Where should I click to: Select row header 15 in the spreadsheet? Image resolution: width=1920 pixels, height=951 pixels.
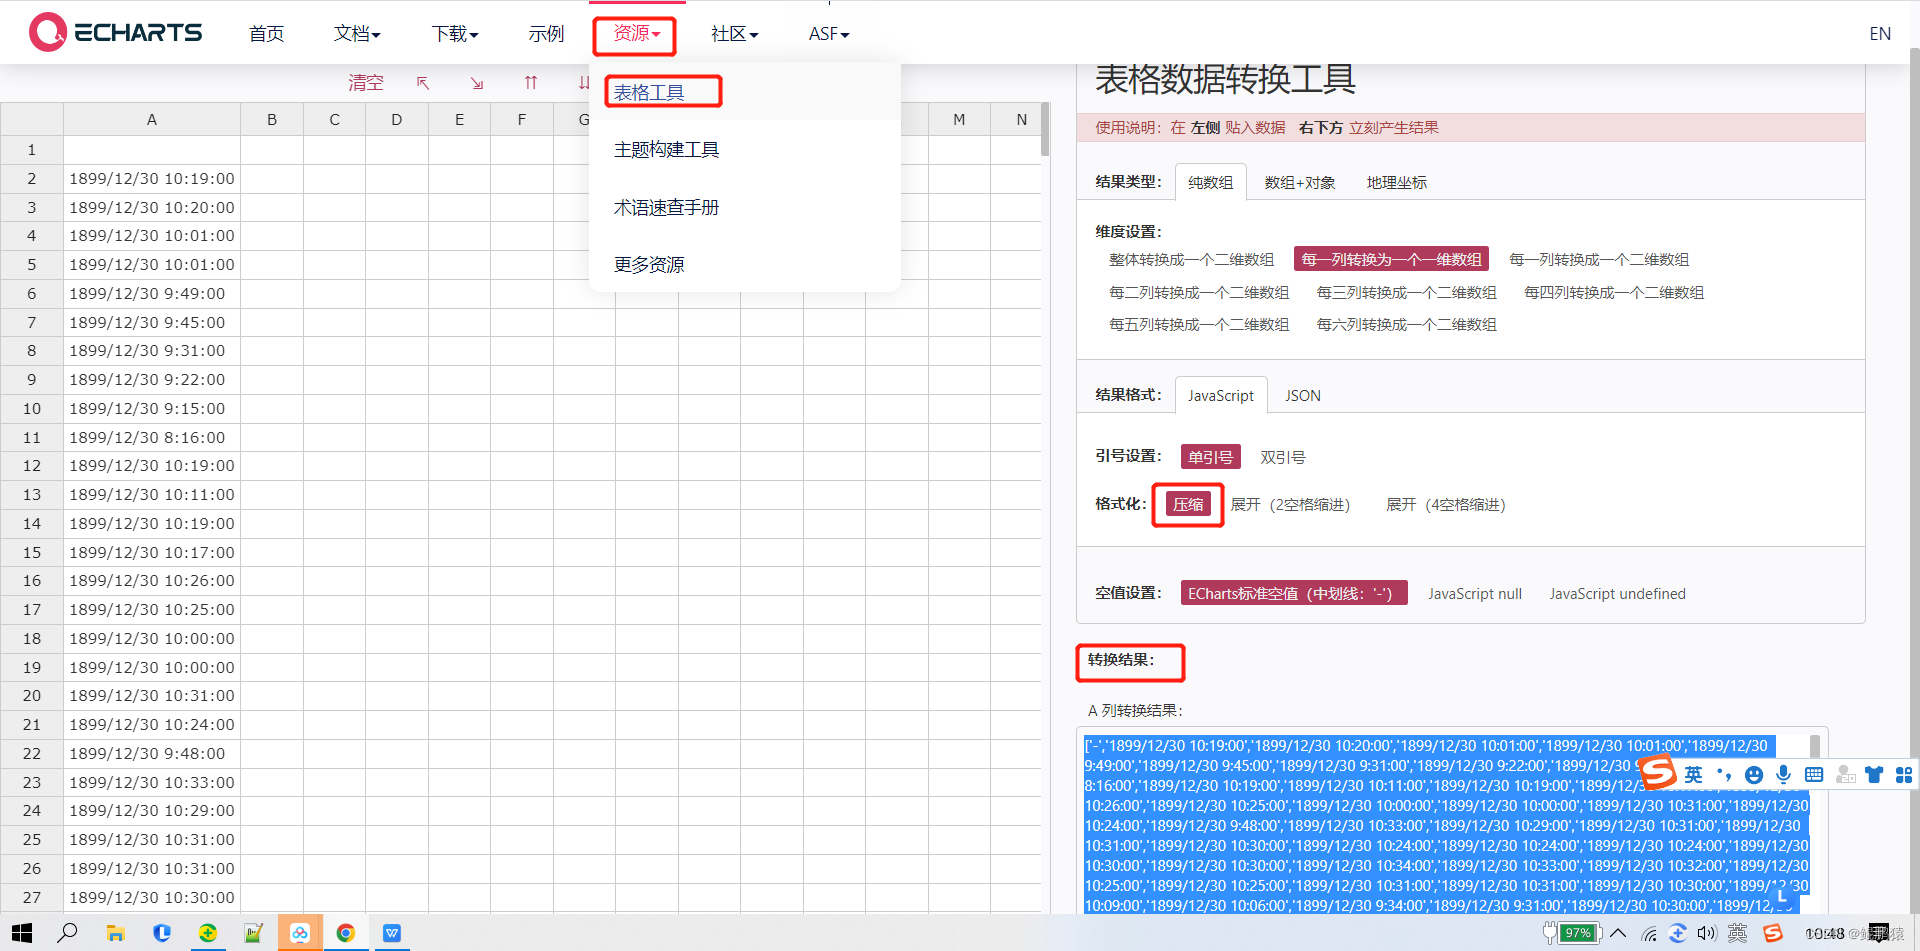31,552
